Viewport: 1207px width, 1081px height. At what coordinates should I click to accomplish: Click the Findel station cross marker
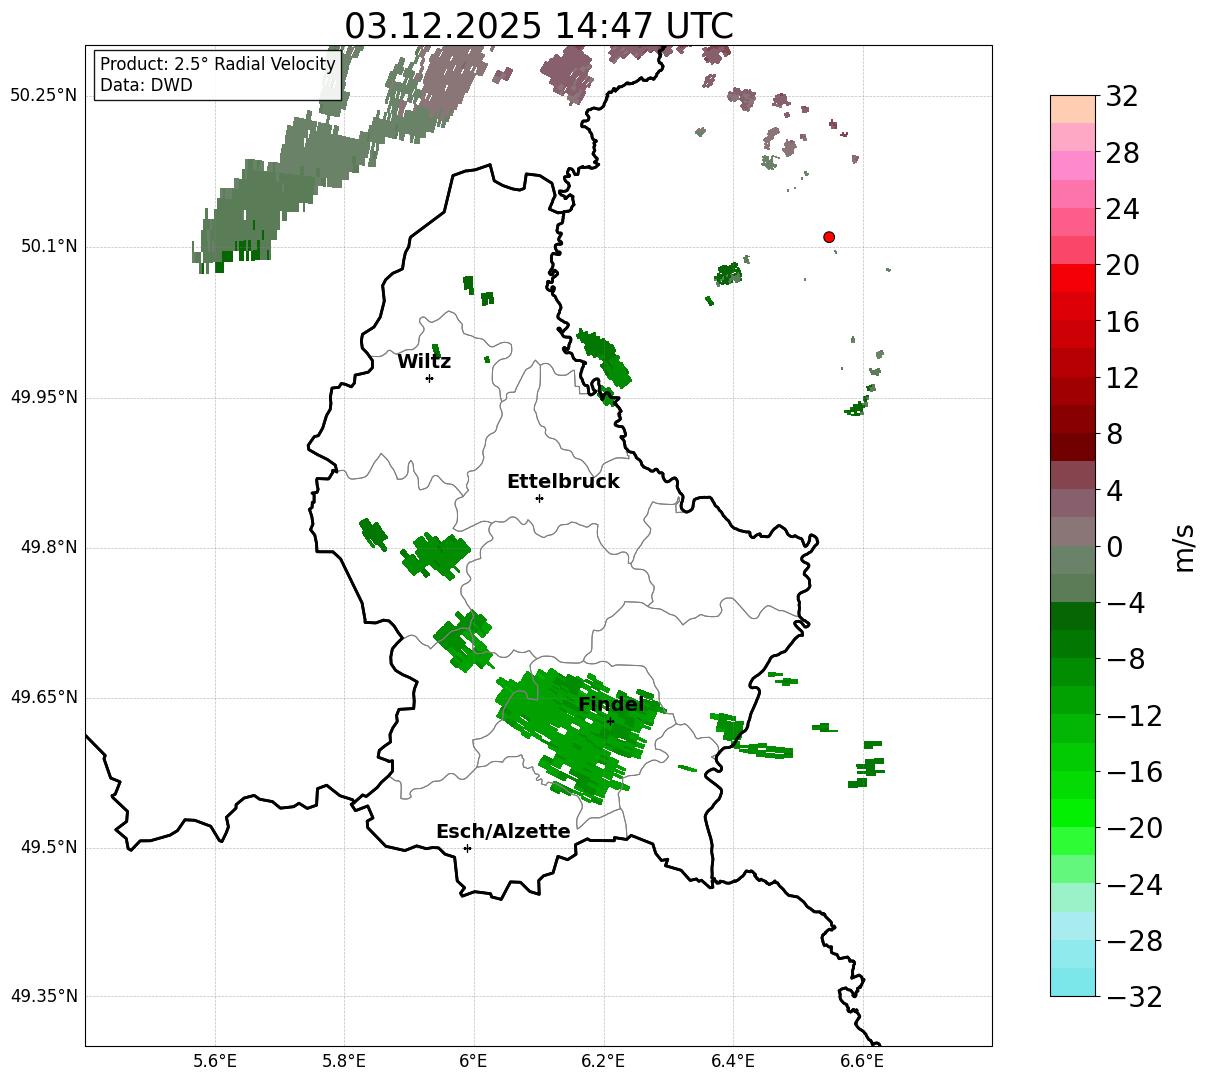click(610, 721)
